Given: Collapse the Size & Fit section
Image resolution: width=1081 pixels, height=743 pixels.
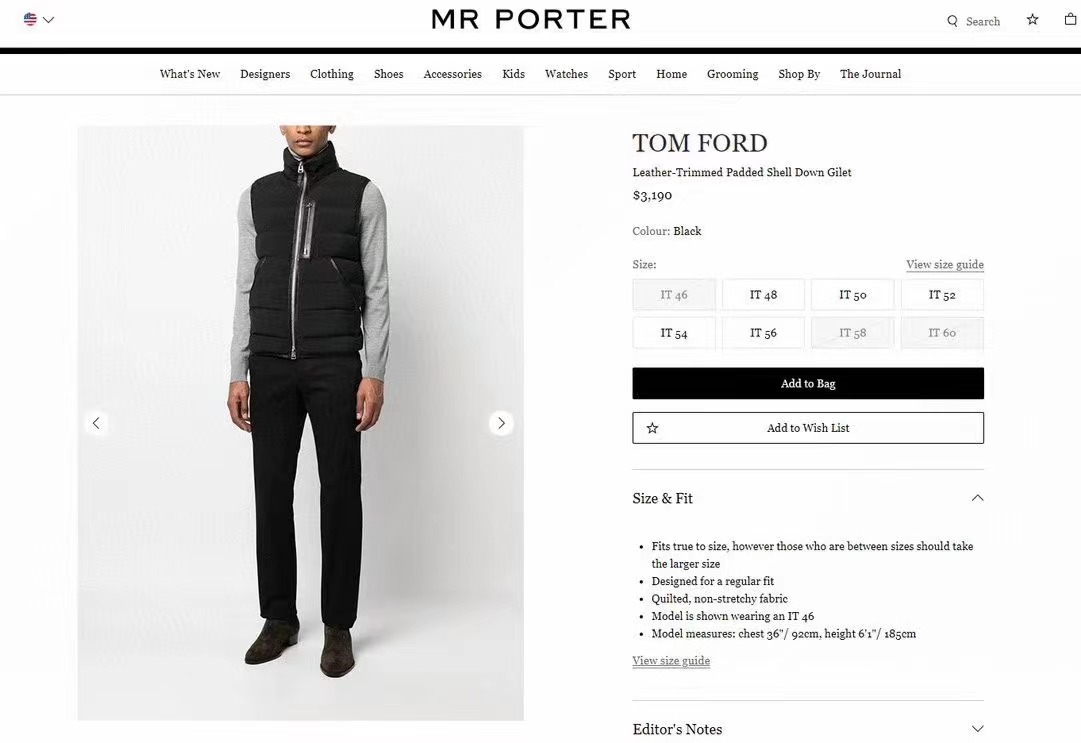Looking at the screenshot, I should pos(977,498).
